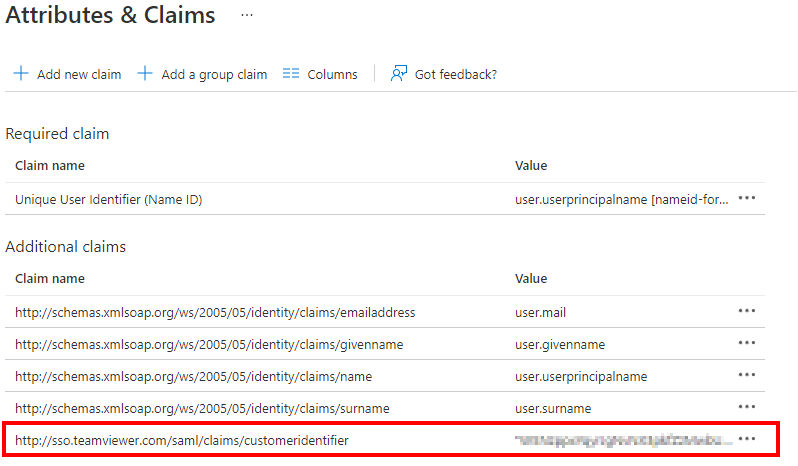Open more options for surname claim
Image resolution: width=798 pixels, height=466 pixels.
(747, 407)
